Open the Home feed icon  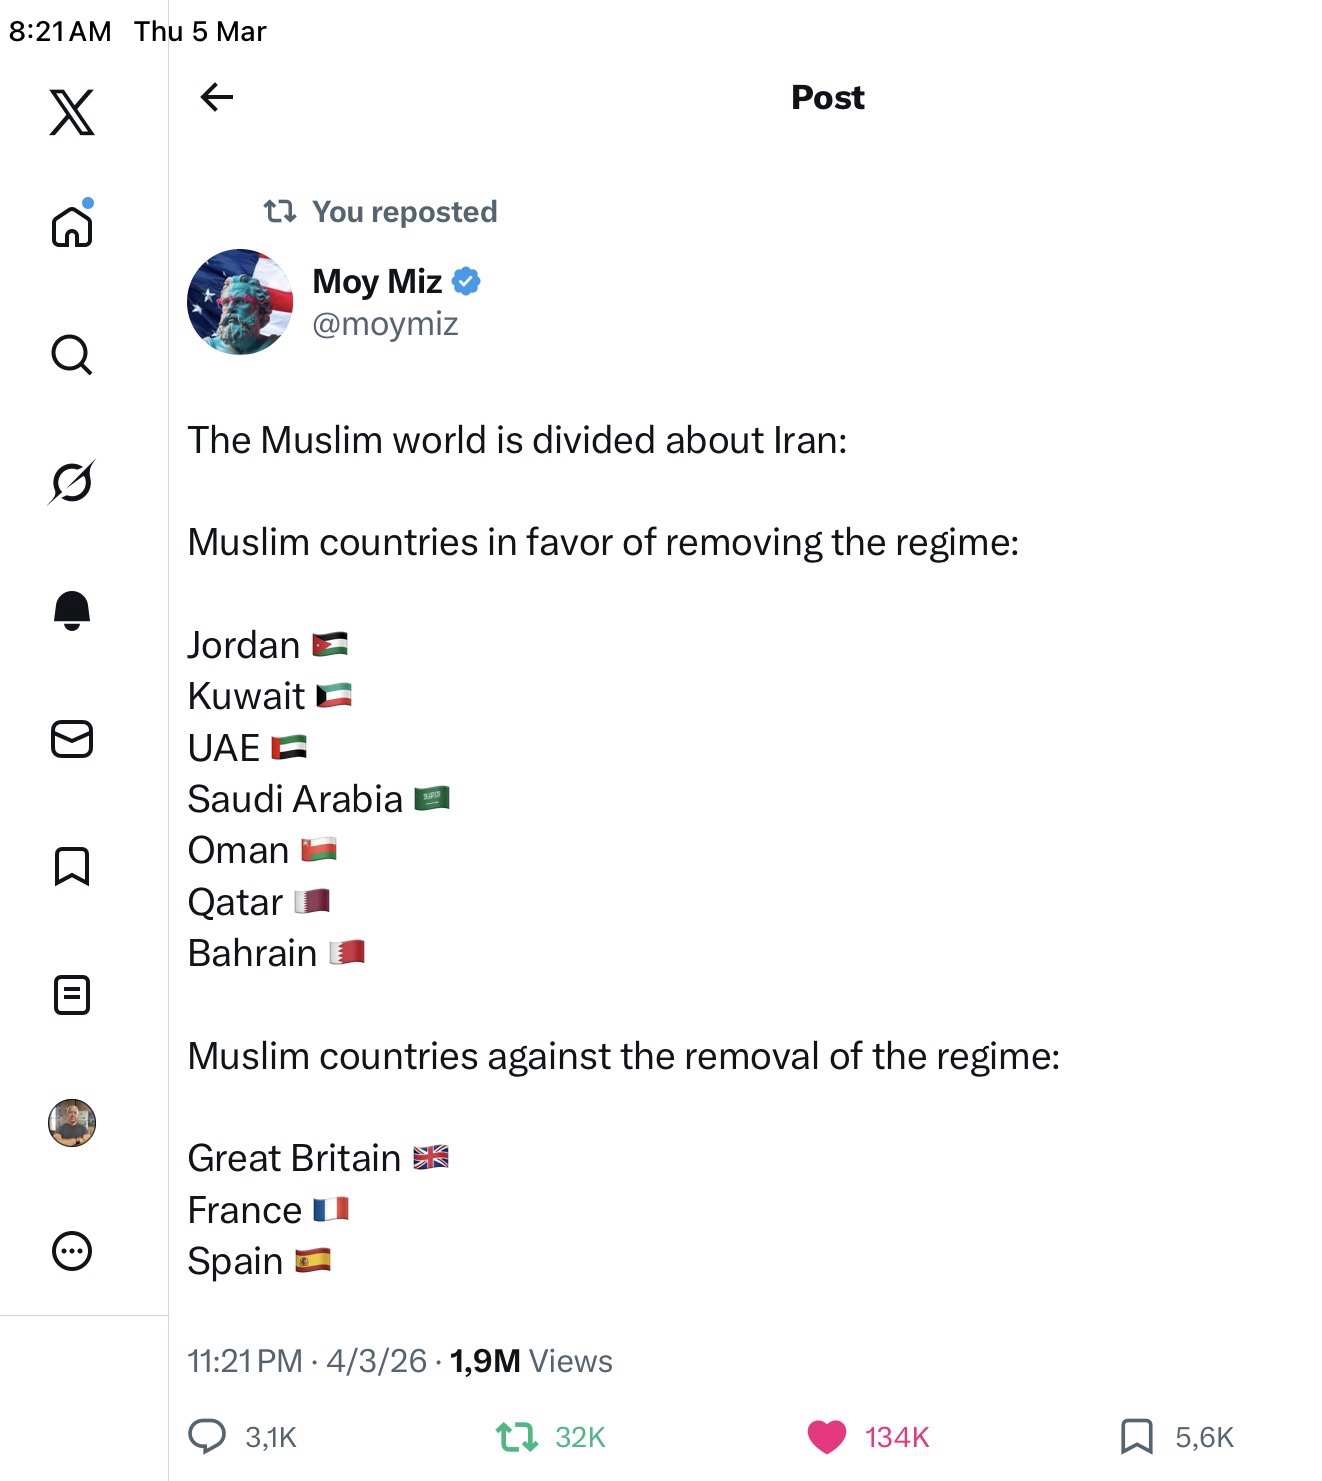pos(72,226)
